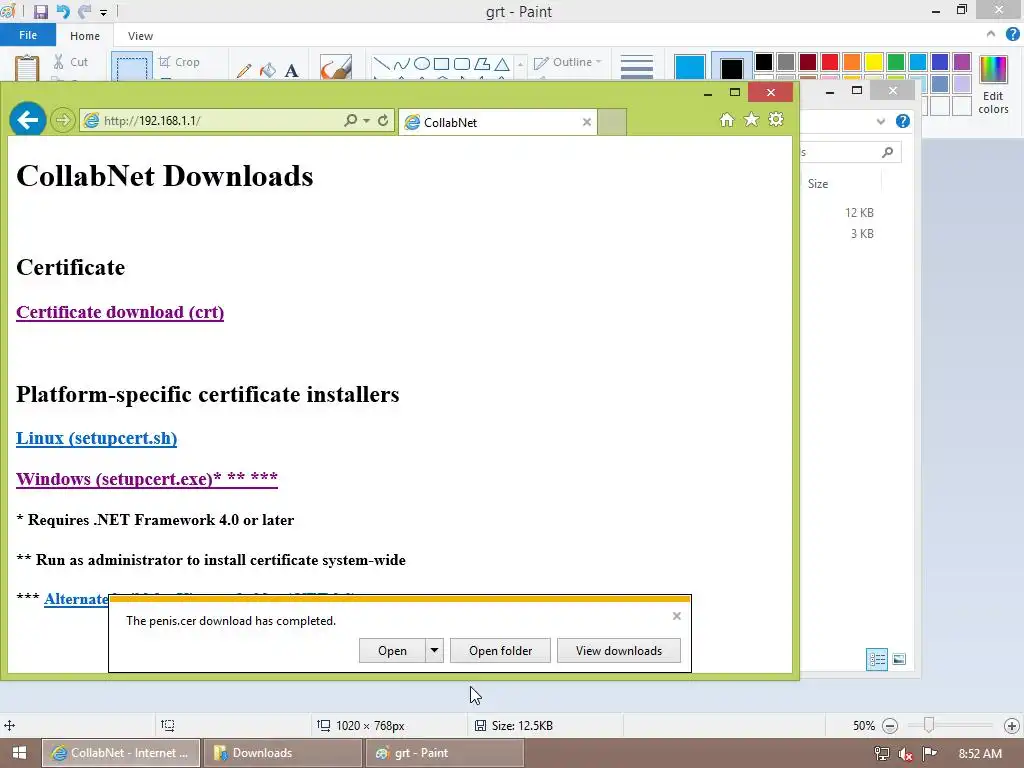The height and width of the screenshot is (768, 1024).
Task: Pick the Rectangle shape in Paint's shapes gallery
Action: [441, 63]
